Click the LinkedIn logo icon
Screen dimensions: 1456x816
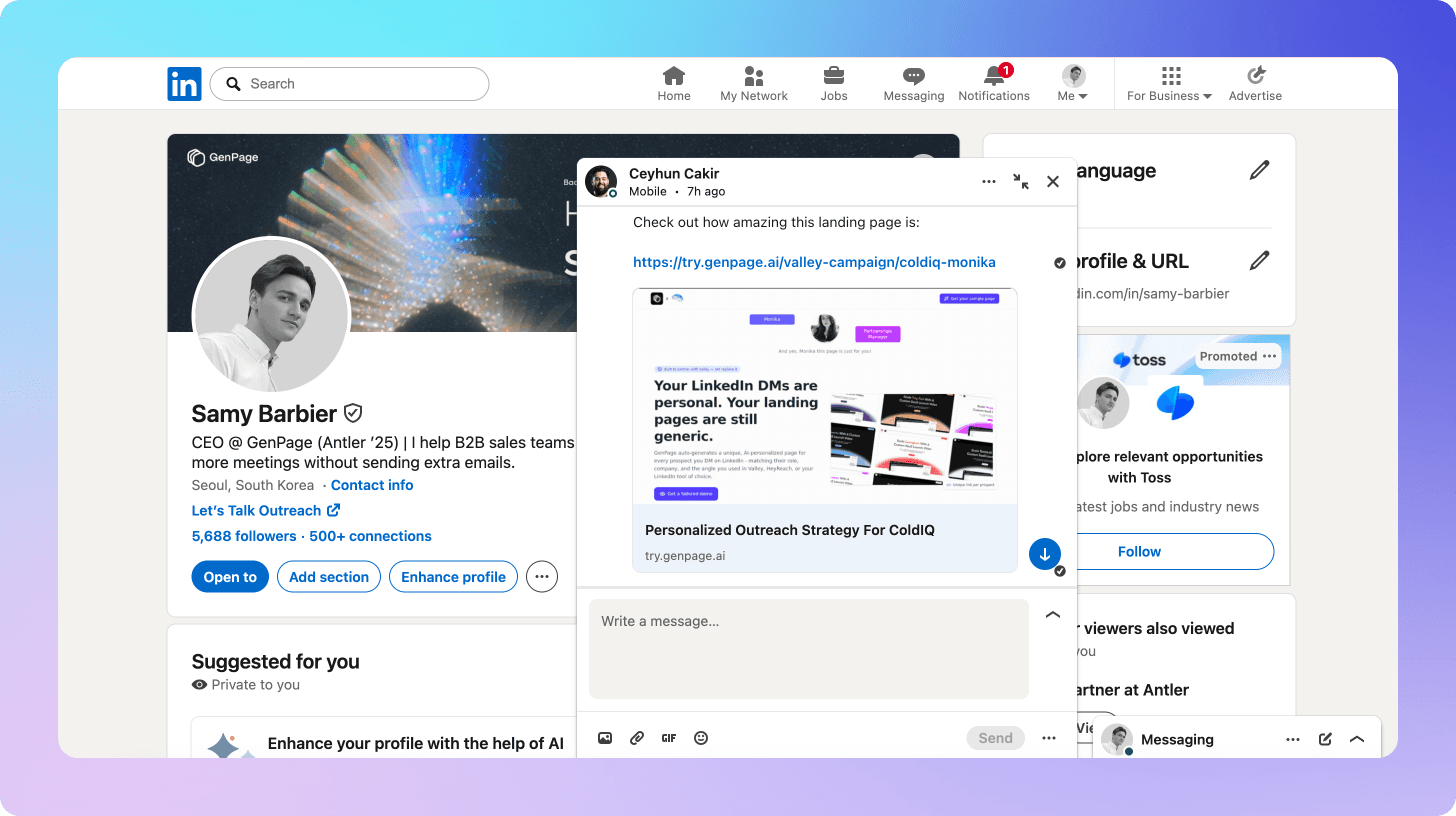[184, 84]
